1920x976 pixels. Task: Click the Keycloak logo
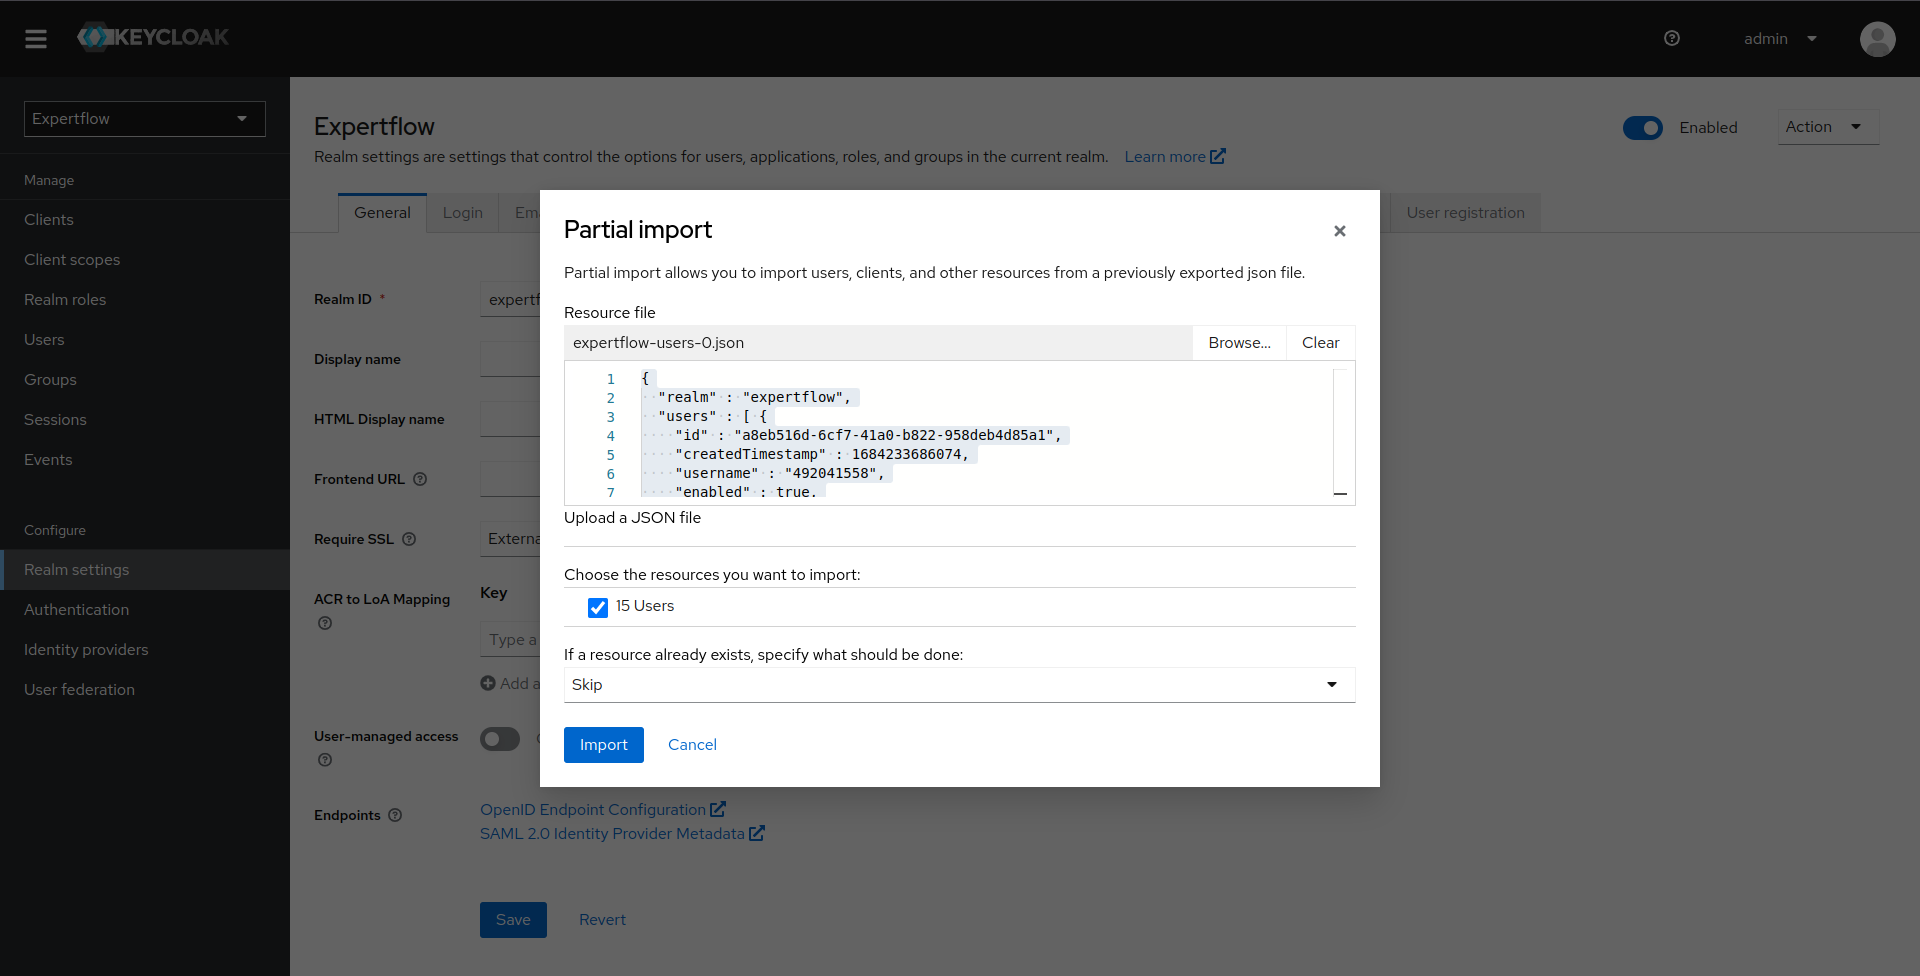(152, 37)
